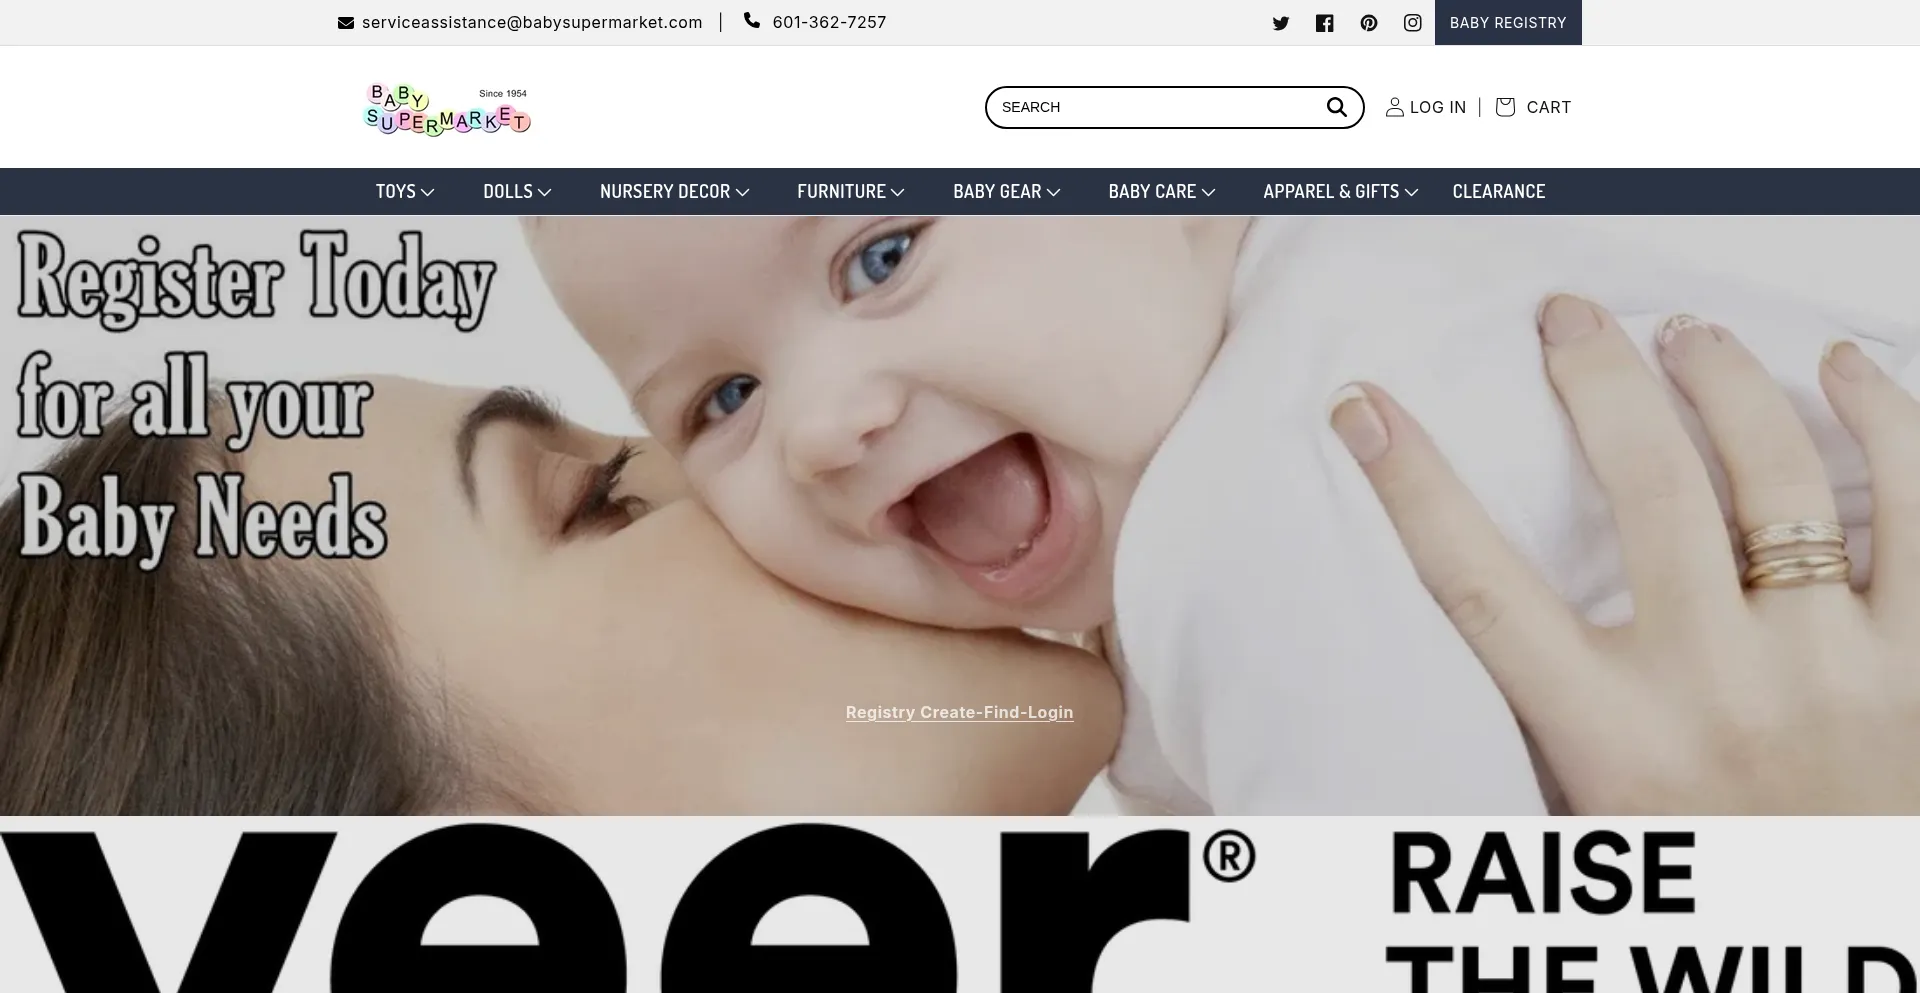Expand the Baby Gear chevron
The height and width of the screenshot is (993, 1920).
coord(1054,192)
